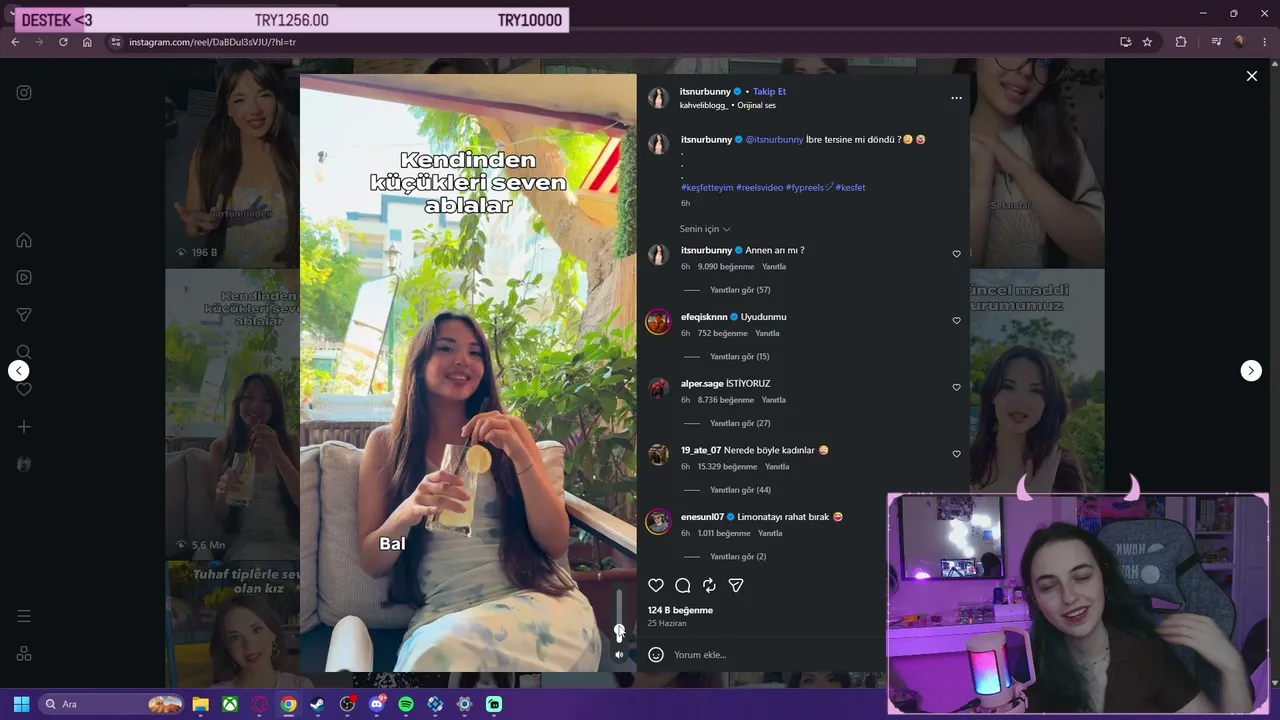Close the reel viewer with the X
The width and height of the screenshot is (1280, 720).
(x=1251, y=76)
